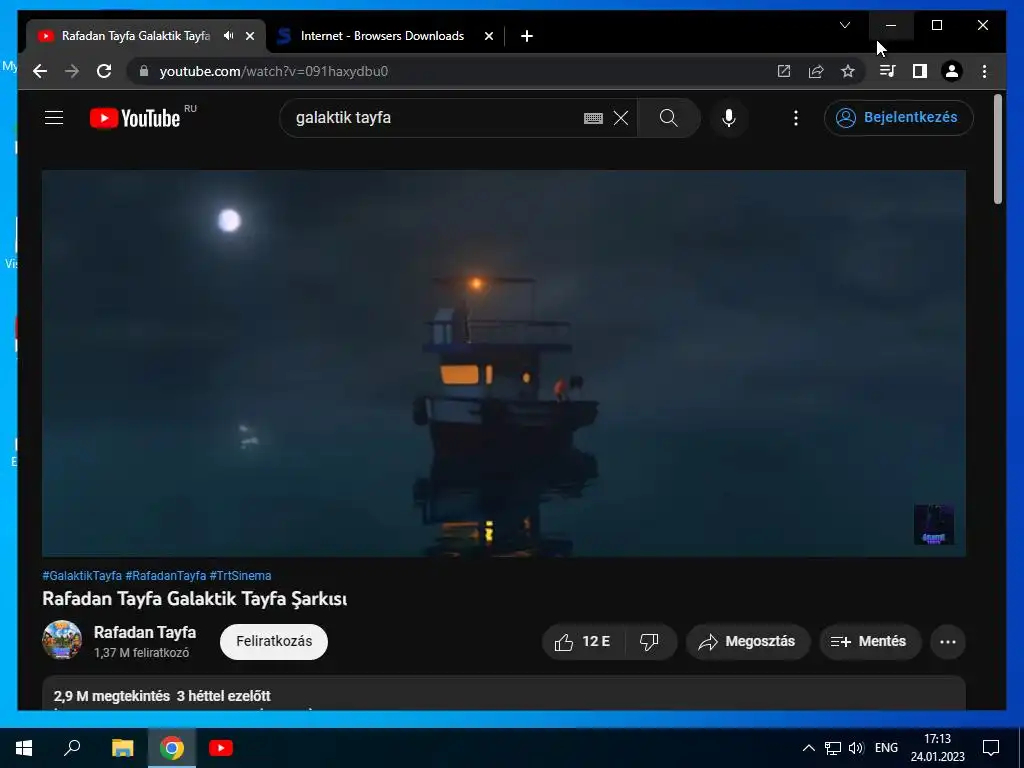Click the page vertical scrollbar thumb
1024x768 pixels.
point(997,150)
